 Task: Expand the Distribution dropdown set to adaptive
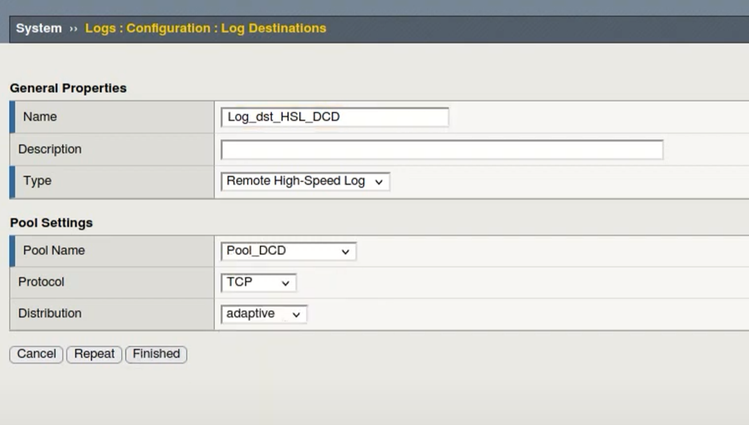pyautogui.click(x=264, y=314)
